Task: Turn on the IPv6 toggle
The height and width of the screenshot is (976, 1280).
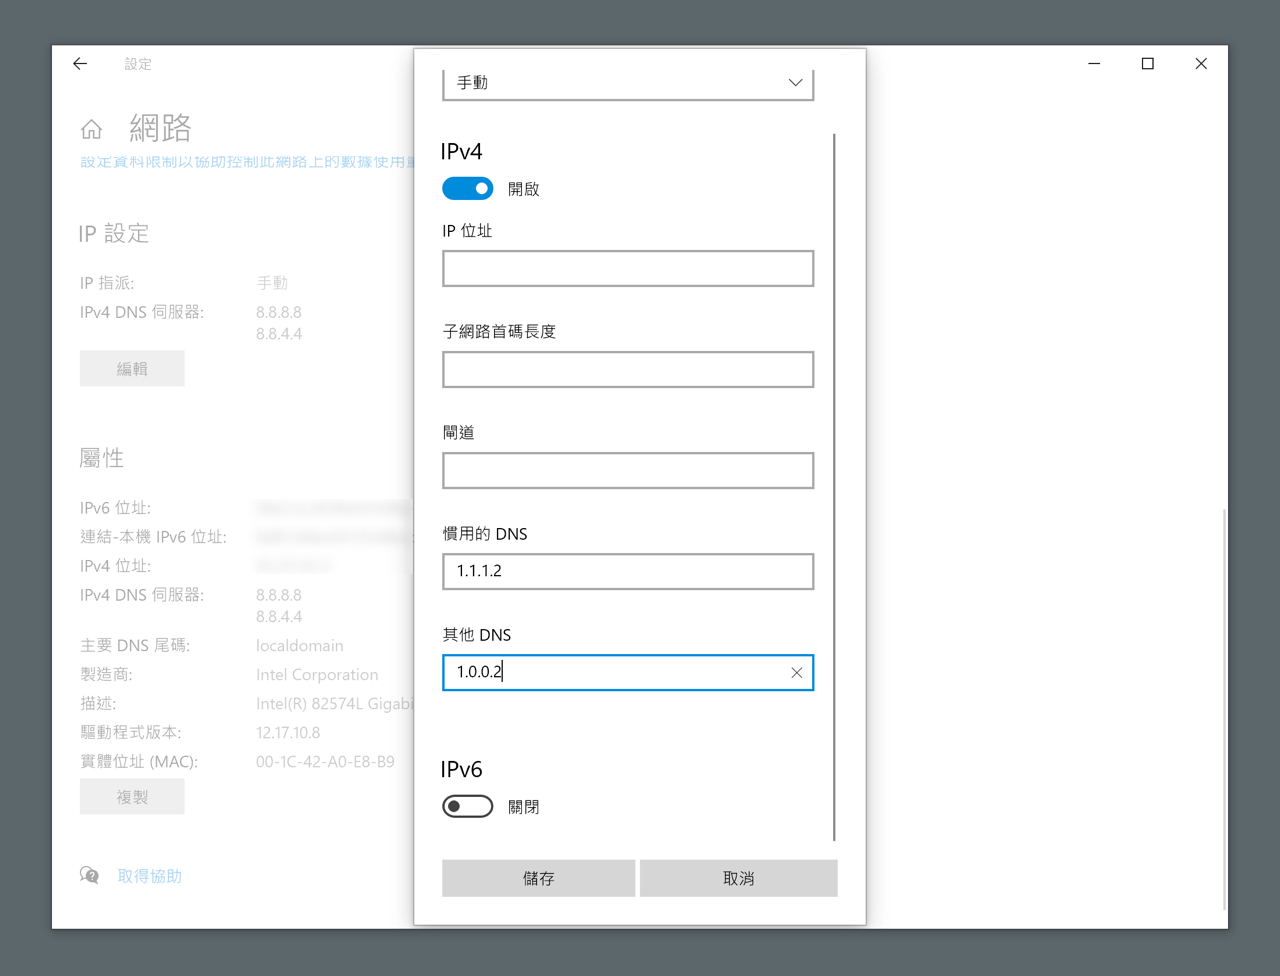Action: (467, 806)
